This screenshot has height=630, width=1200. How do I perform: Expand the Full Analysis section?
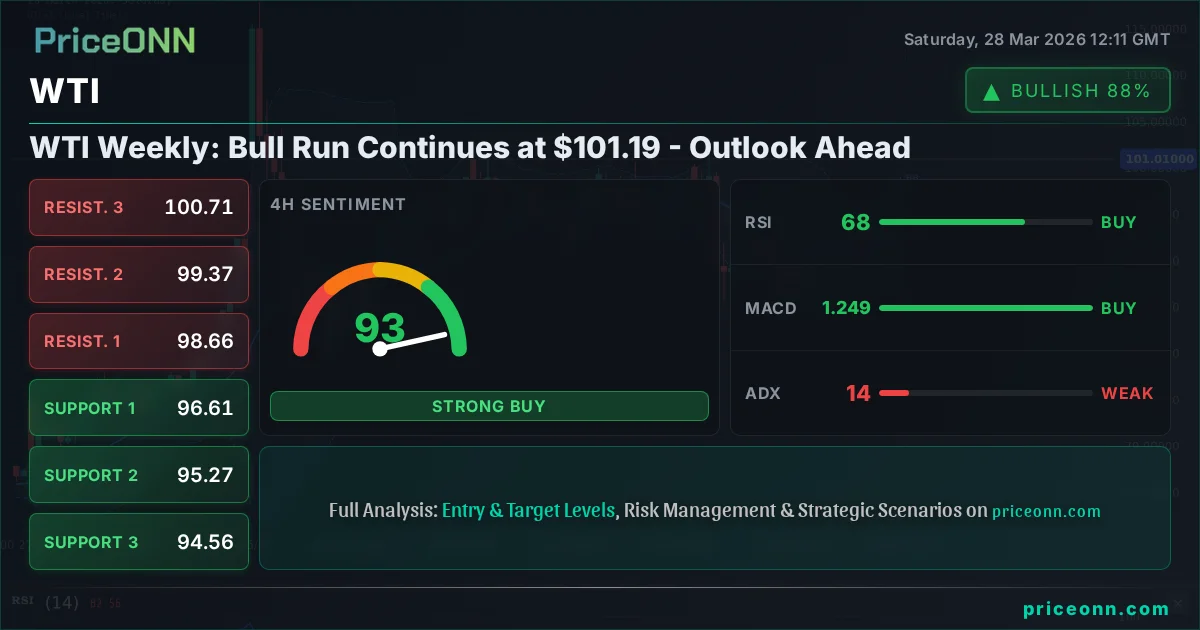tap(714, 510)
